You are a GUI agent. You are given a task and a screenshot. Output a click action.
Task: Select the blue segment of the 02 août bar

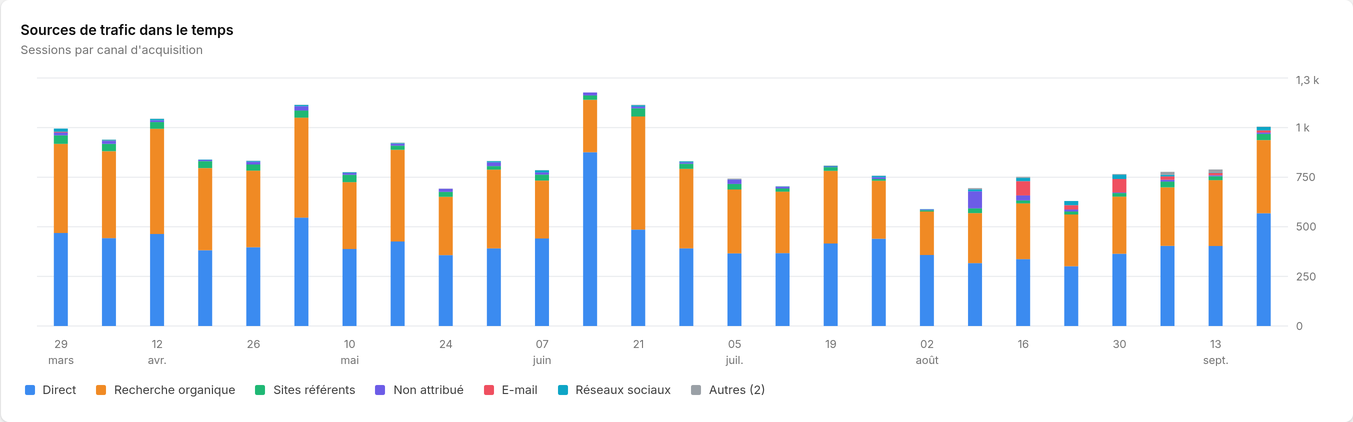click(x=927, y=291)
